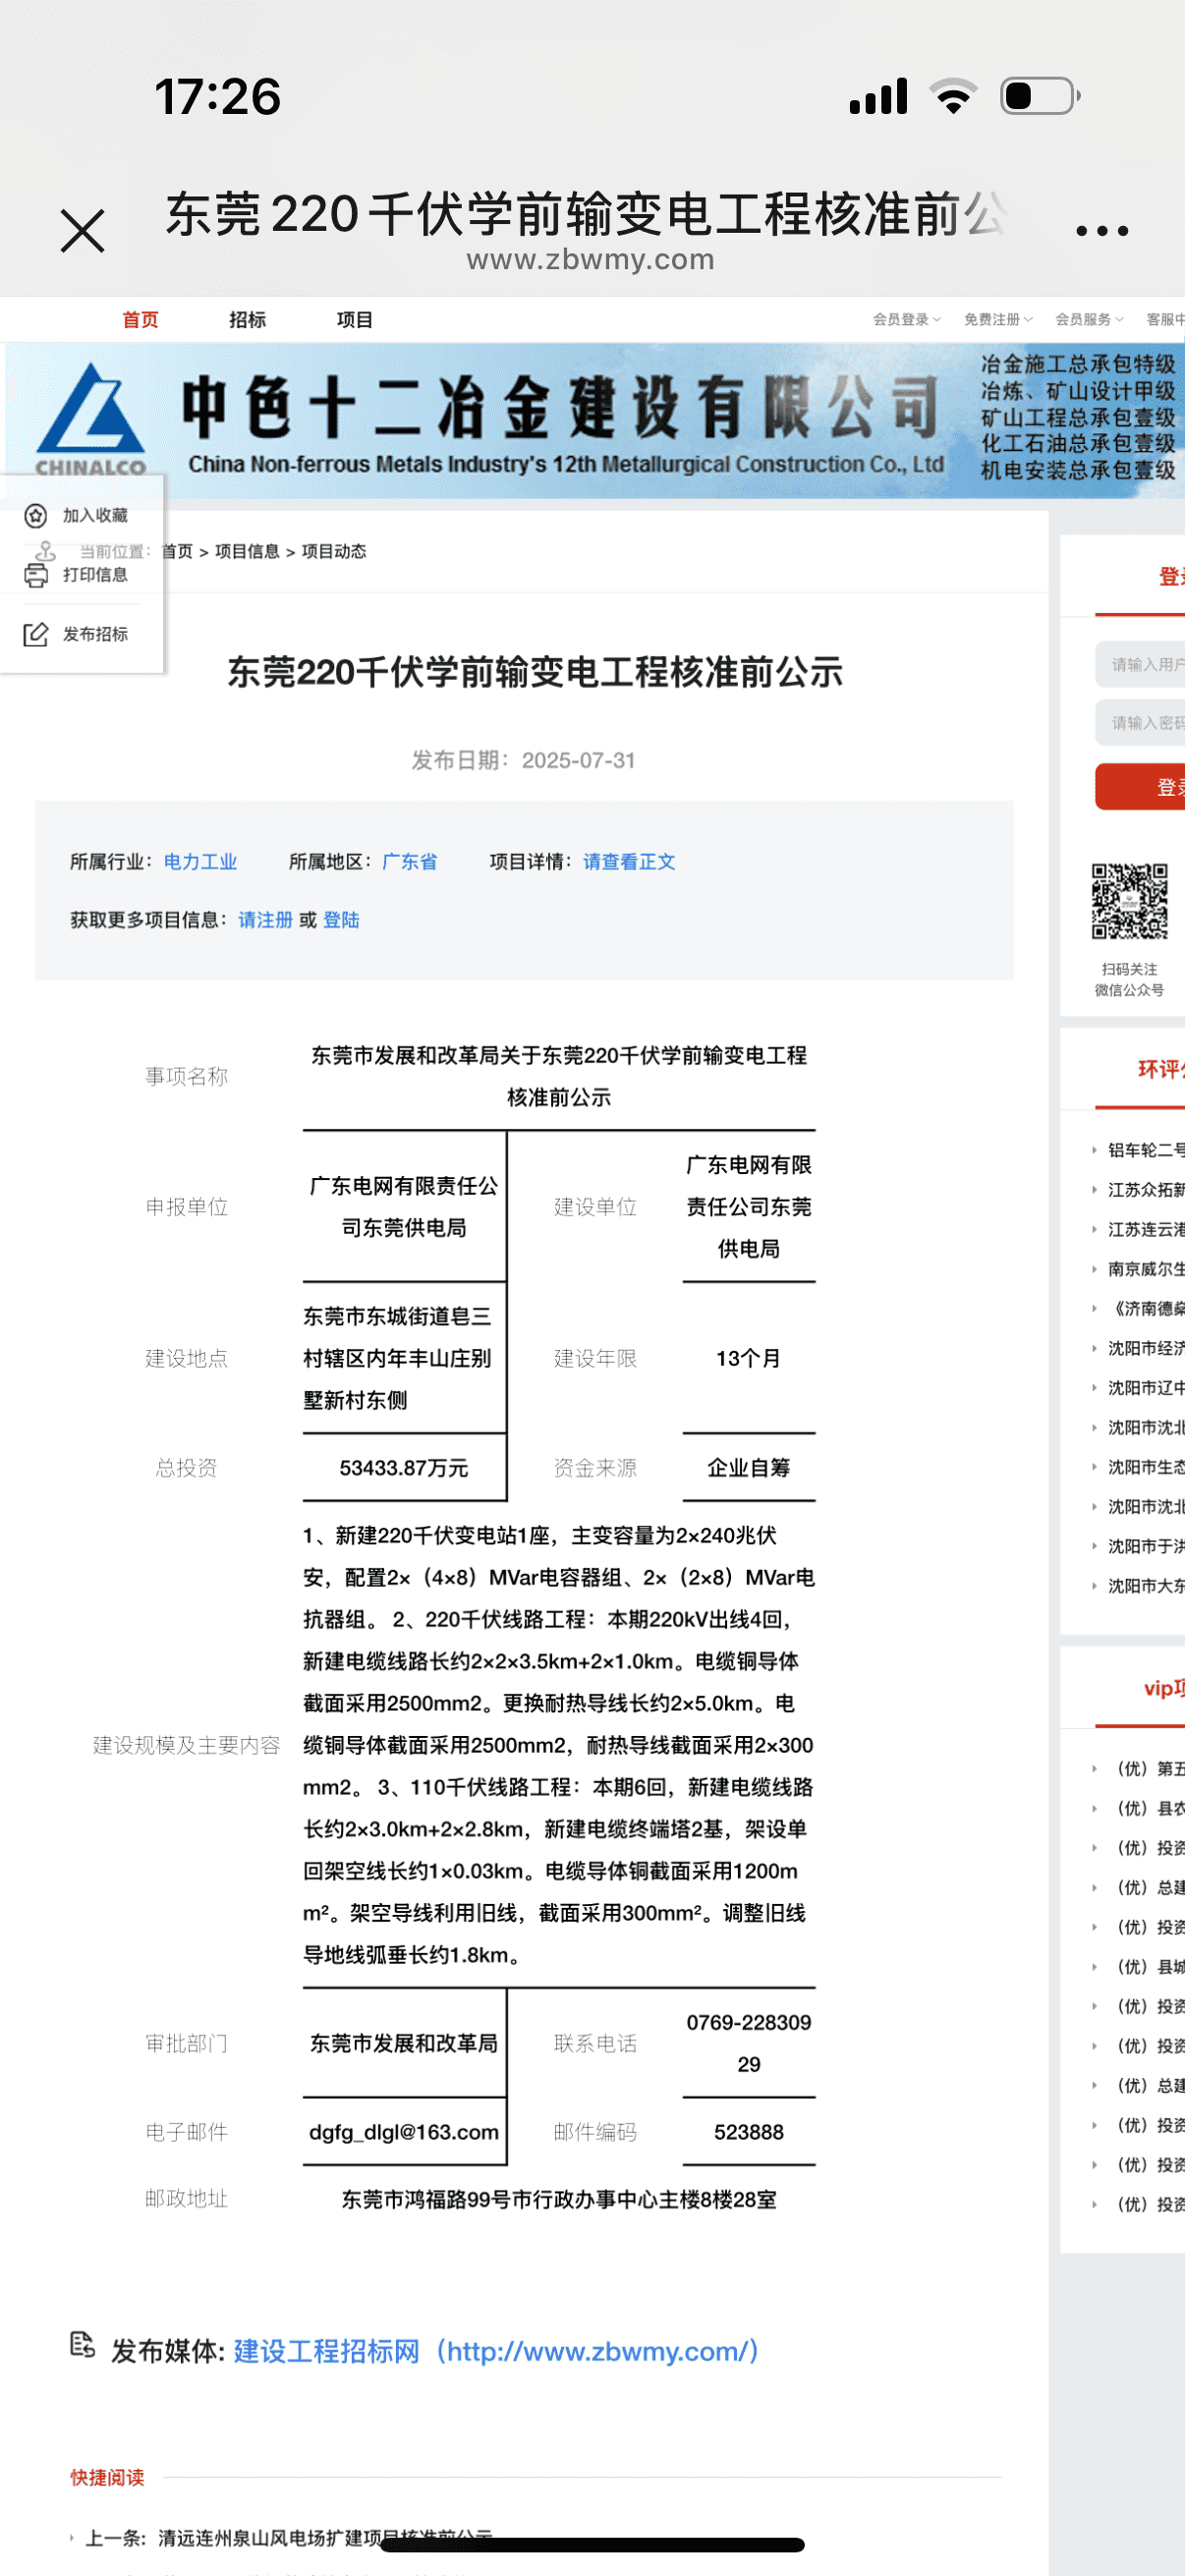Expand the 会员登录 dropdown
This screenshot has height=2576, width=1185.
click(x=906, y=320)
